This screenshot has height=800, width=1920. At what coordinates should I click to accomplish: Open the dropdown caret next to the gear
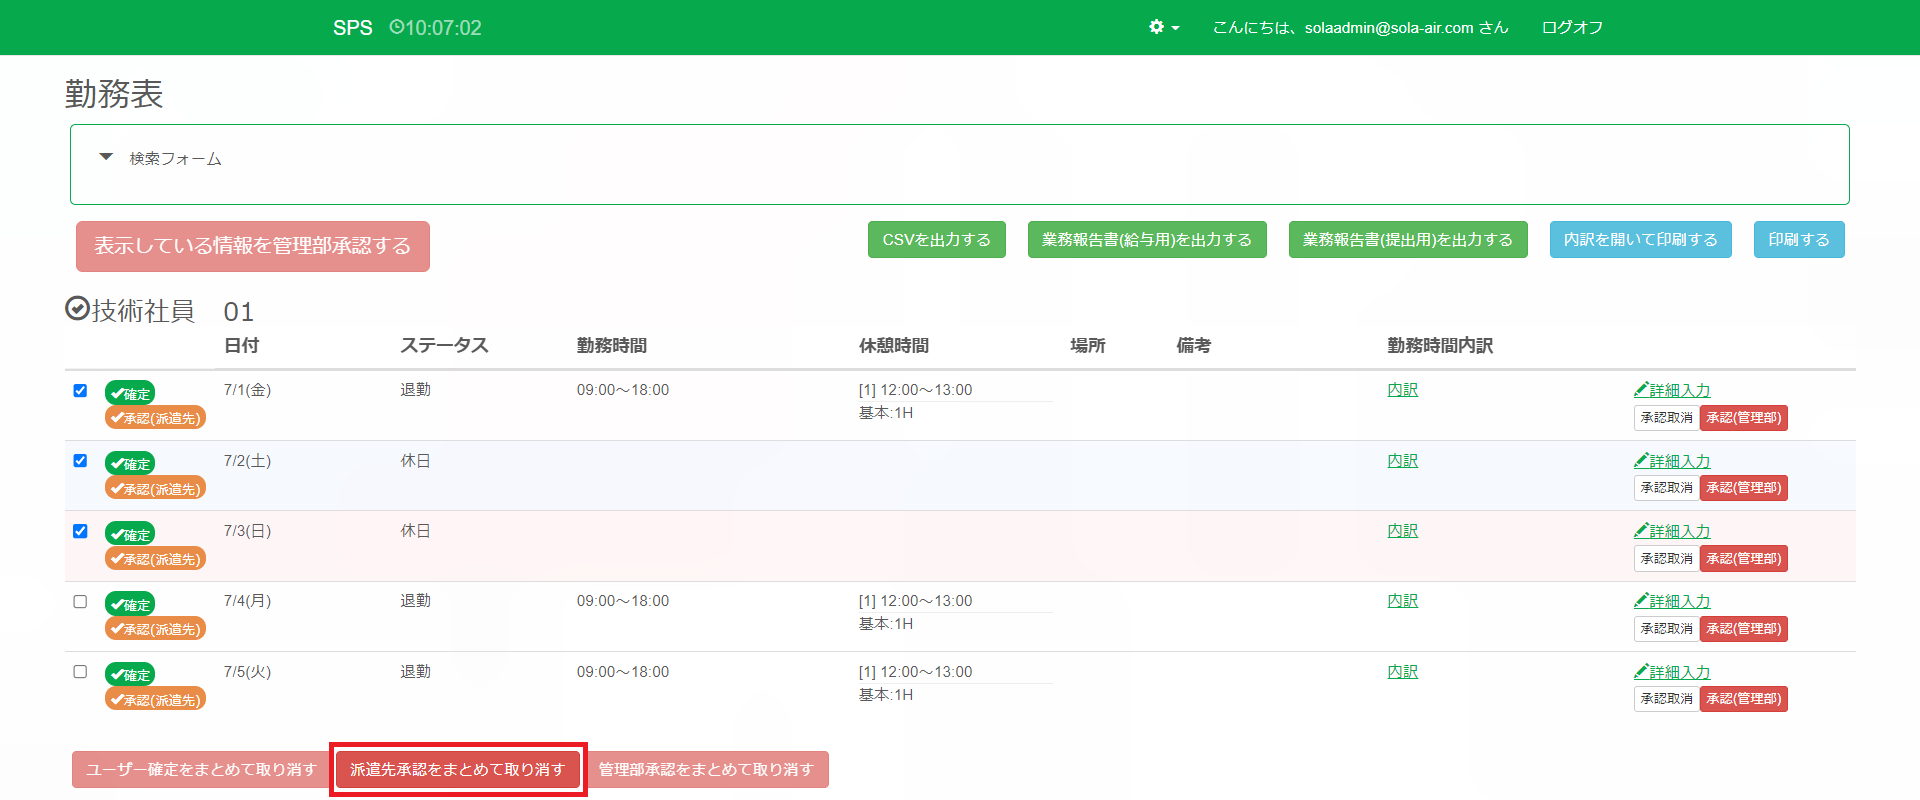pos(1175,28)
